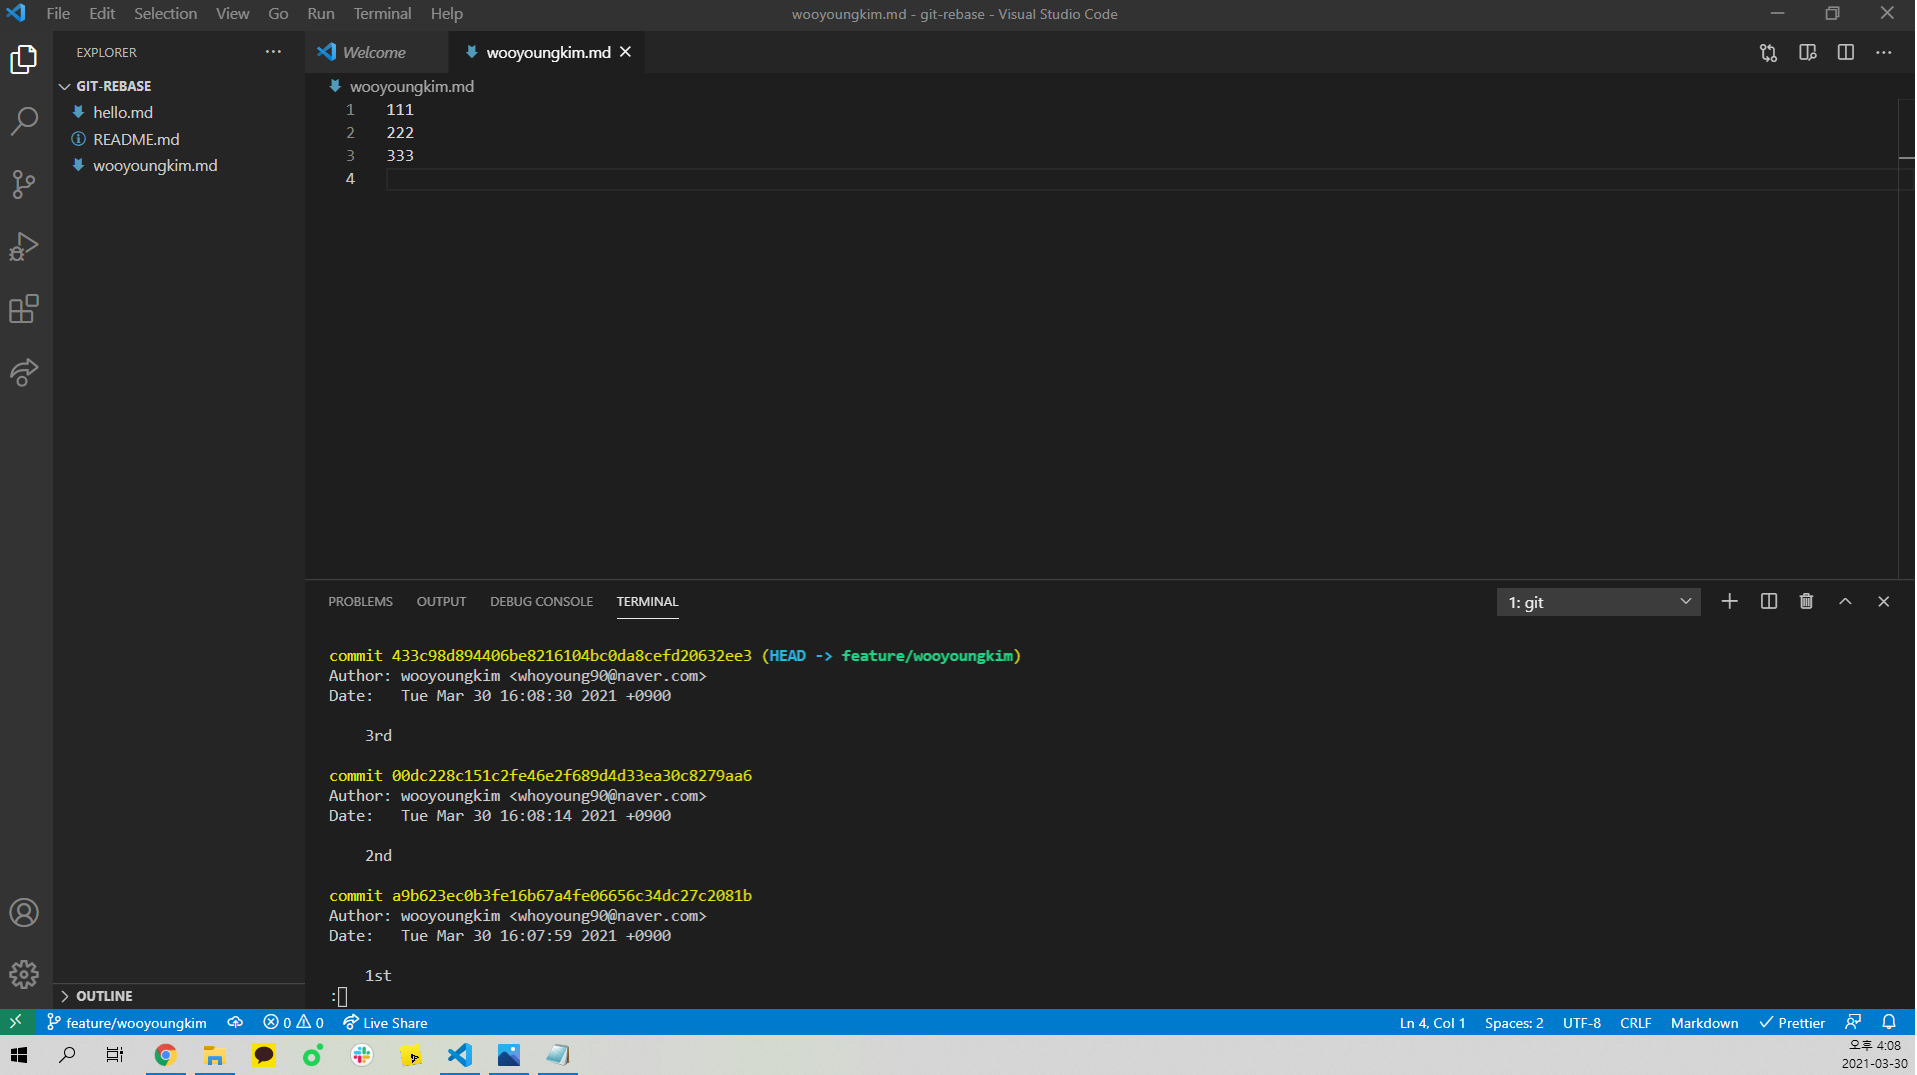Image resolution: width=1917 pixels, height=1075 pixels.
Task: Open the Edit menu
Action: click(x=102, y=14)
